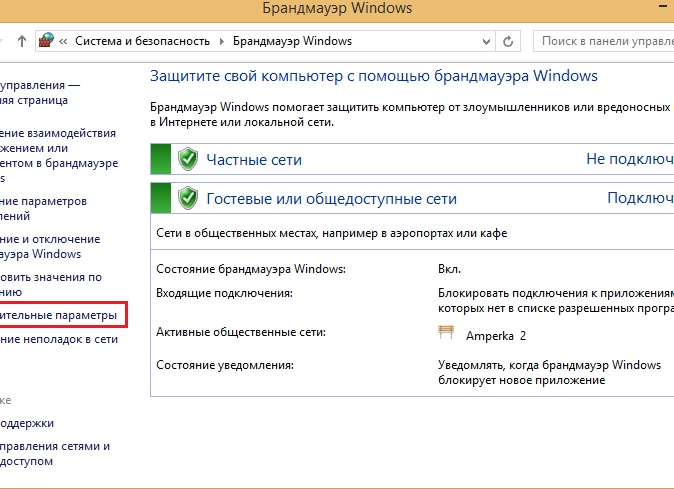Click Брандмауэр Windows breadcrumb
The image size is (674, 489).
(x=292, y=41)
